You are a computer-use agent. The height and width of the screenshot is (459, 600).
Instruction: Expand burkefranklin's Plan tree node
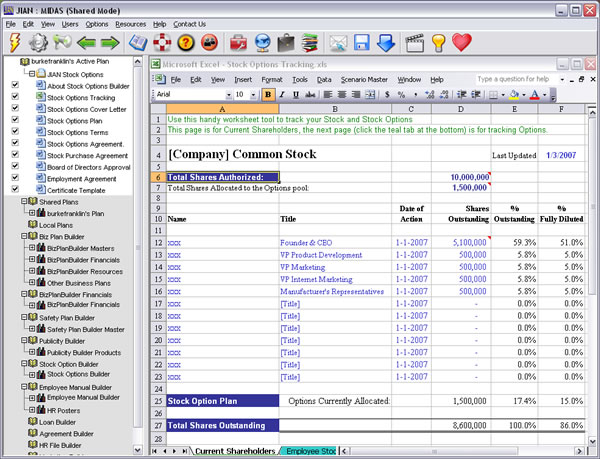click(32, 213)
